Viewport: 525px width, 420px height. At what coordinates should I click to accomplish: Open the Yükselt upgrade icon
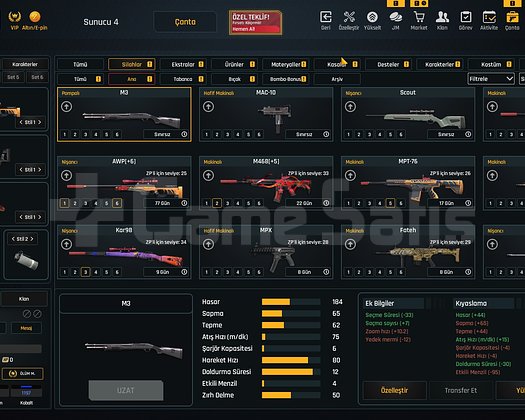tap(372, 17)
